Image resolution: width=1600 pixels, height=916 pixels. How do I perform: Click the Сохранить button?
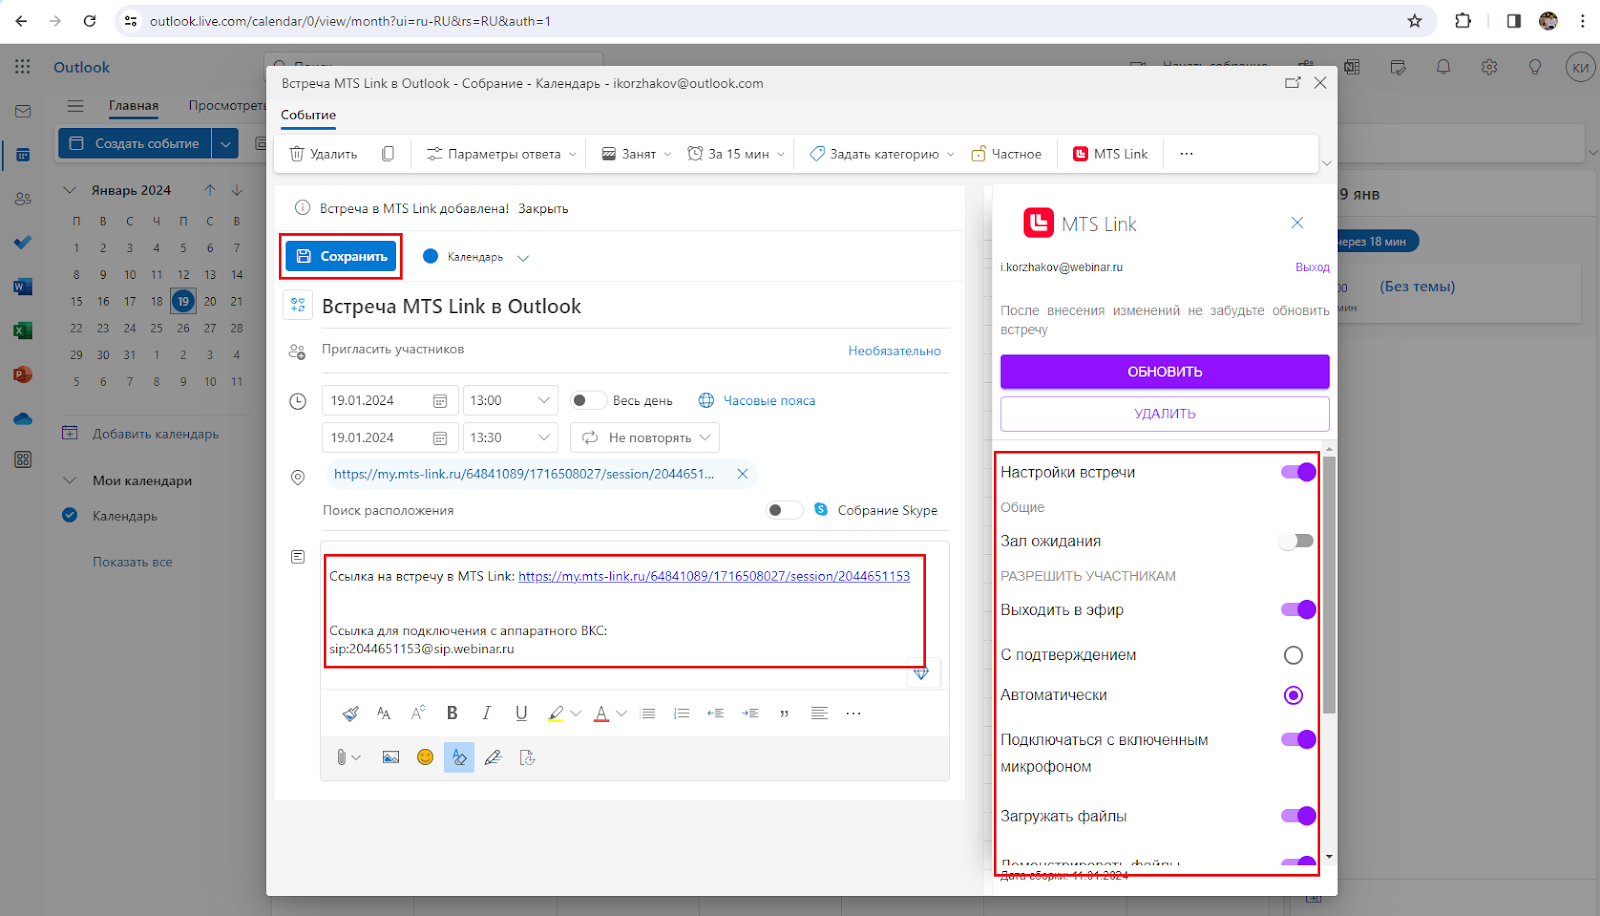point(342,257)
